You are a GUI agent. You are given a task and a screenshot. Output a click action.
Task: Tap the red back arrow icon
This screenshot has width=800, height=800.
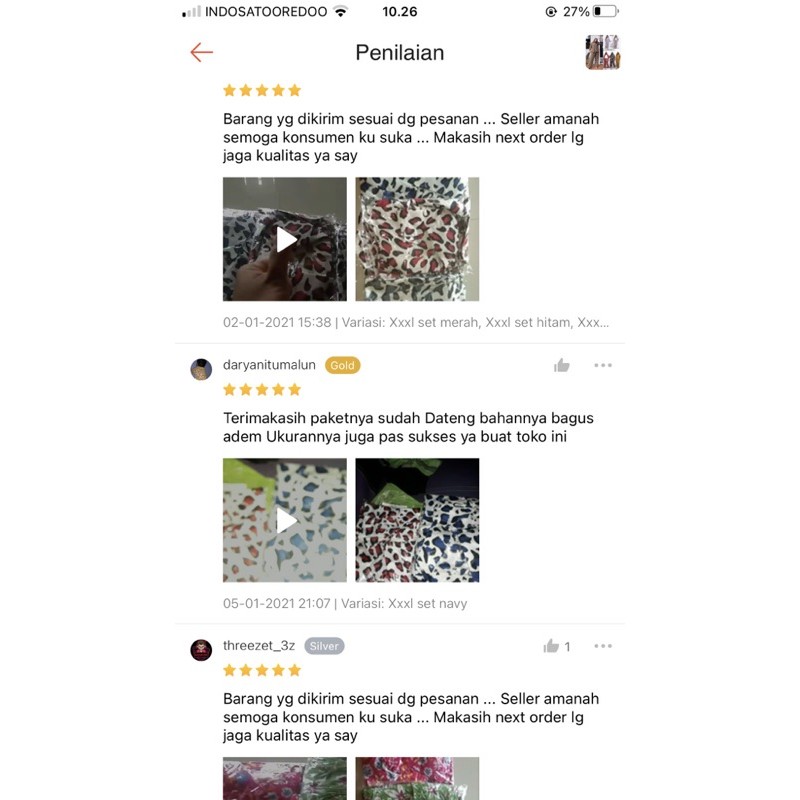click(202, 52)
